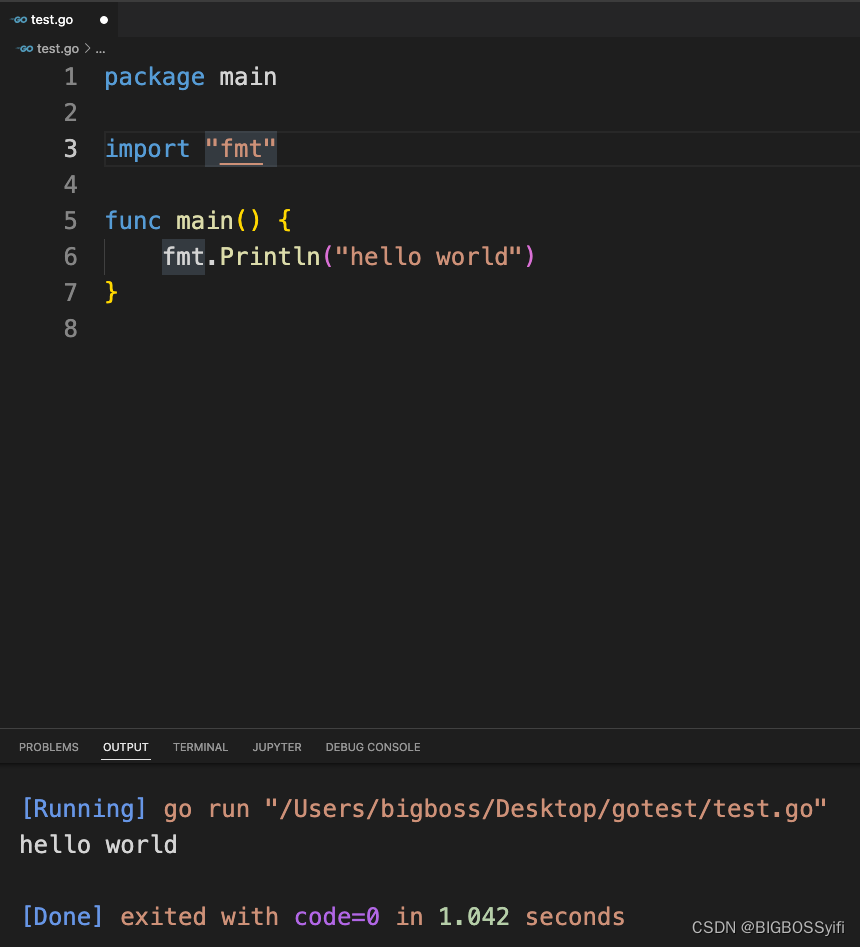Viewport: 860px width, 947px height.
Task: Click the test.go file path in output
Action: (x=546, y=808)
